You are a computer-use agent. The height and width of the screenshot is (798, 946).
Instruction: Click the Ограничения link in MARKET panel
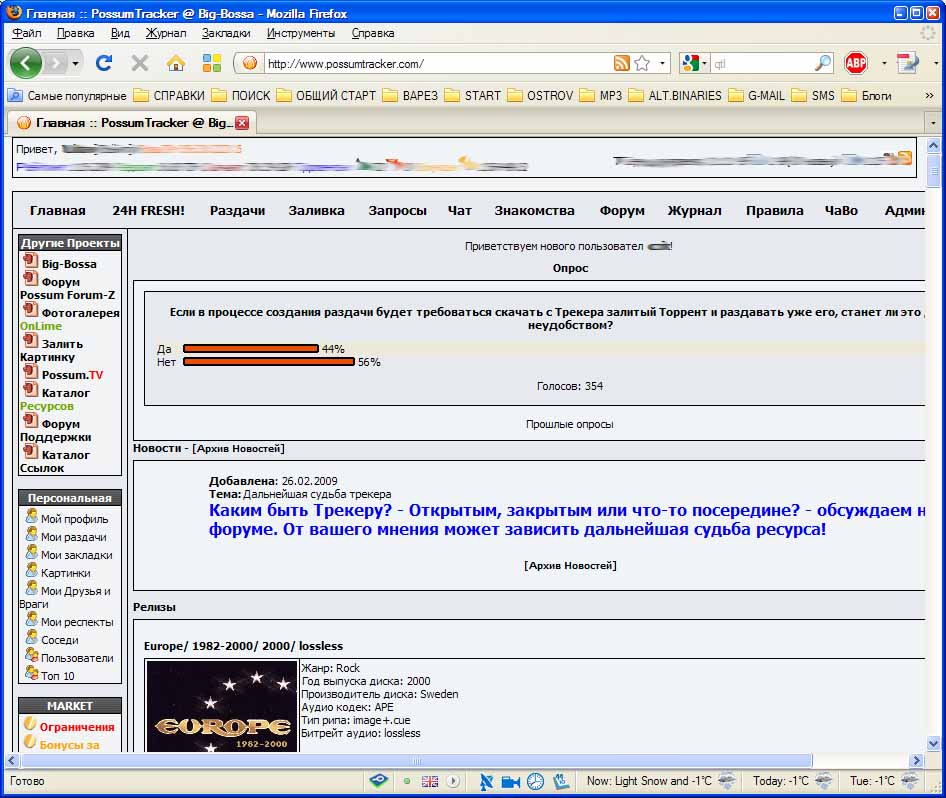(77, 727)
